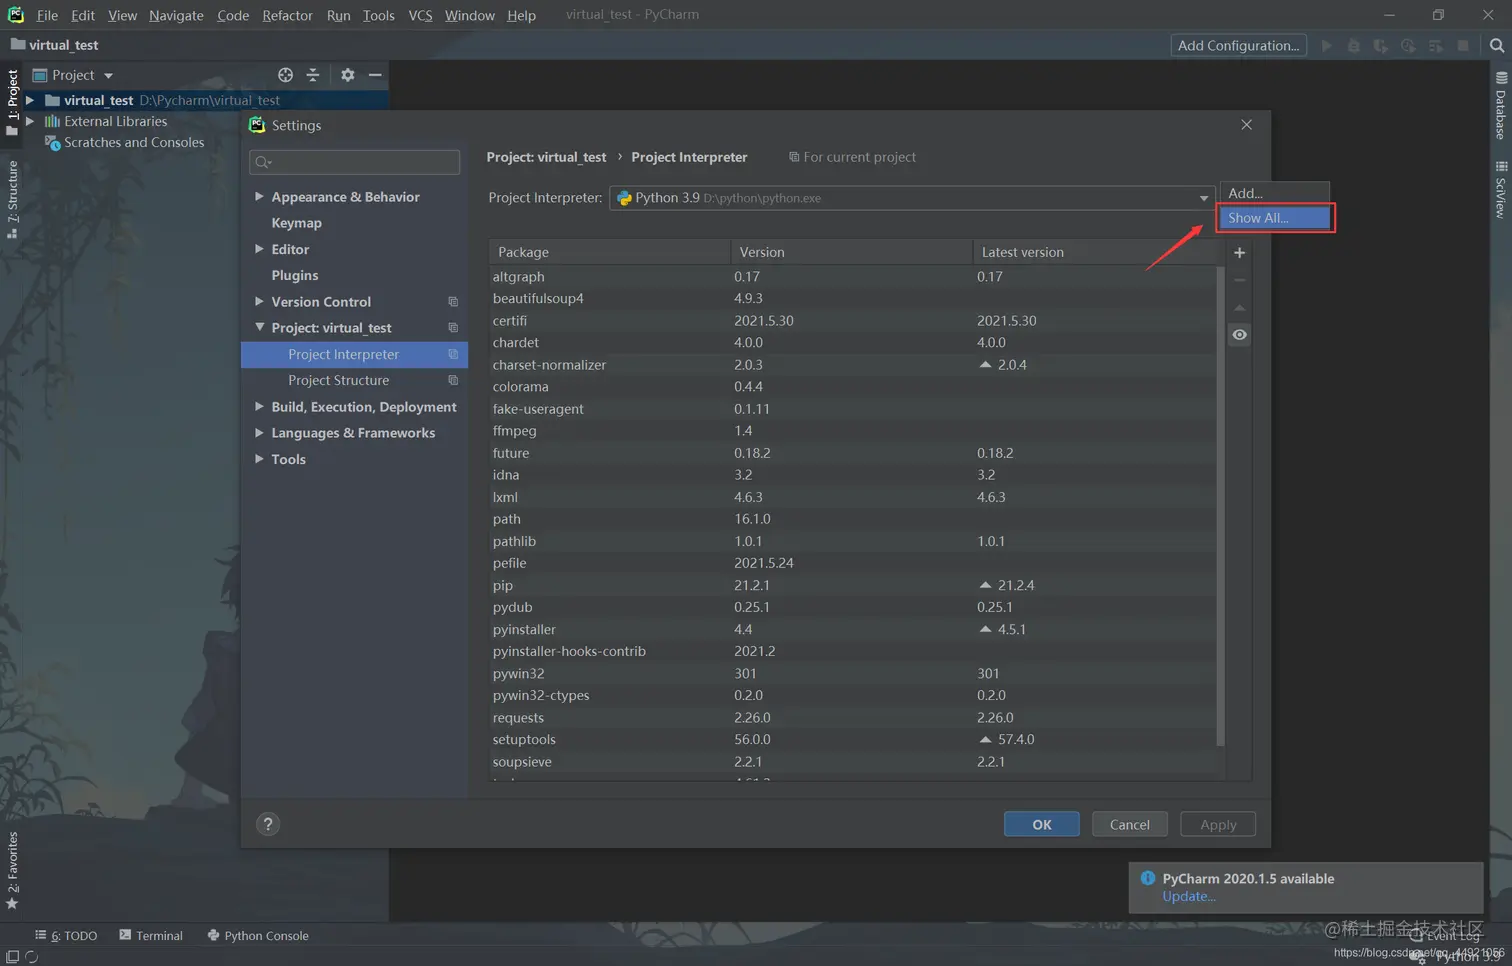
Task: Select the Plugins settings item
Action: 295,275
